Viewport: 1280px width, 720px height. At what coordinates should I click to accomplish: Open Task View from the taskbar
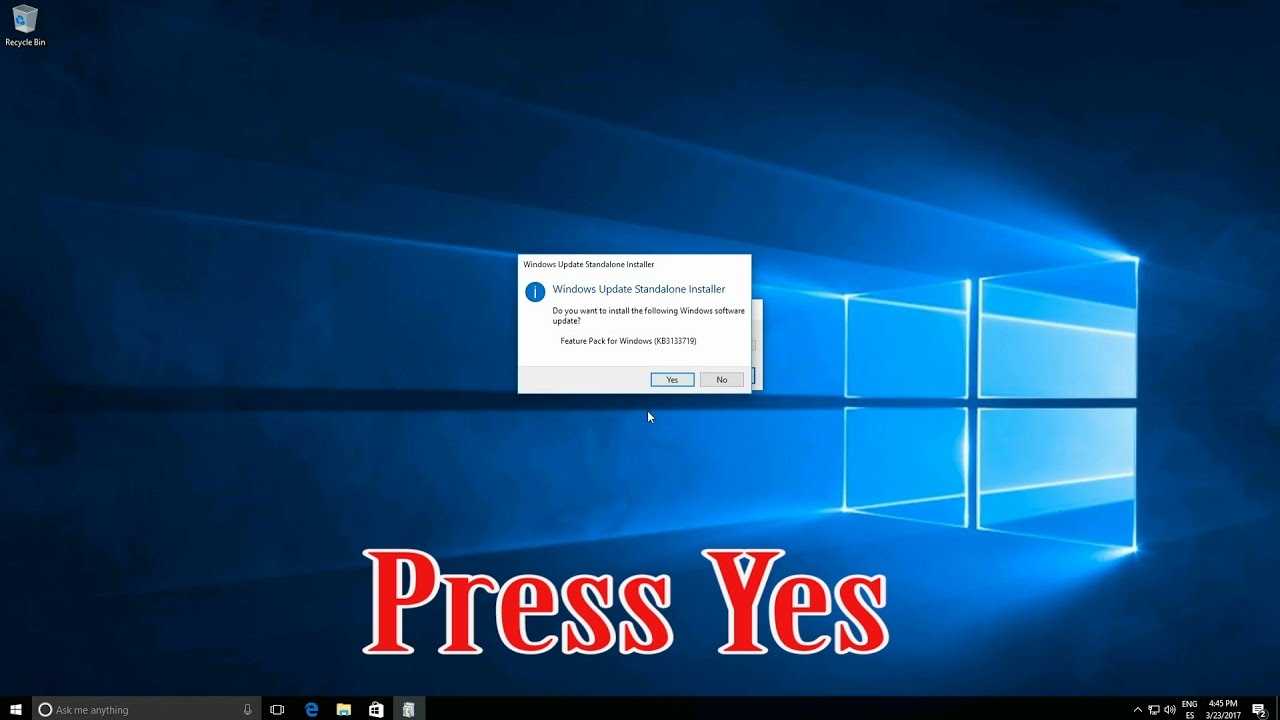pyautogui.click(x=278, y=709)
